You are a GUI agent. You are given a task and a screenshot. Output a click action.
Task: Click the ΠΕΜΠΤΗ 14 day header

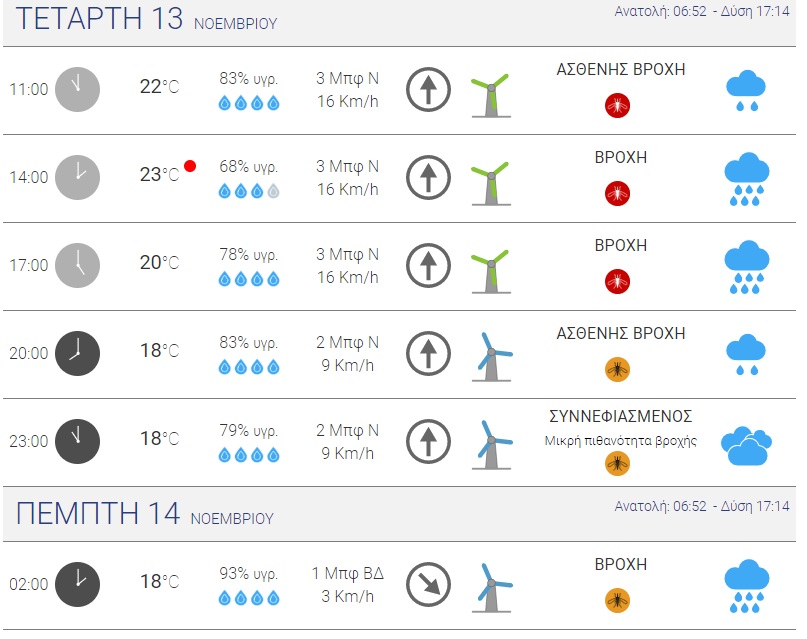98,515
